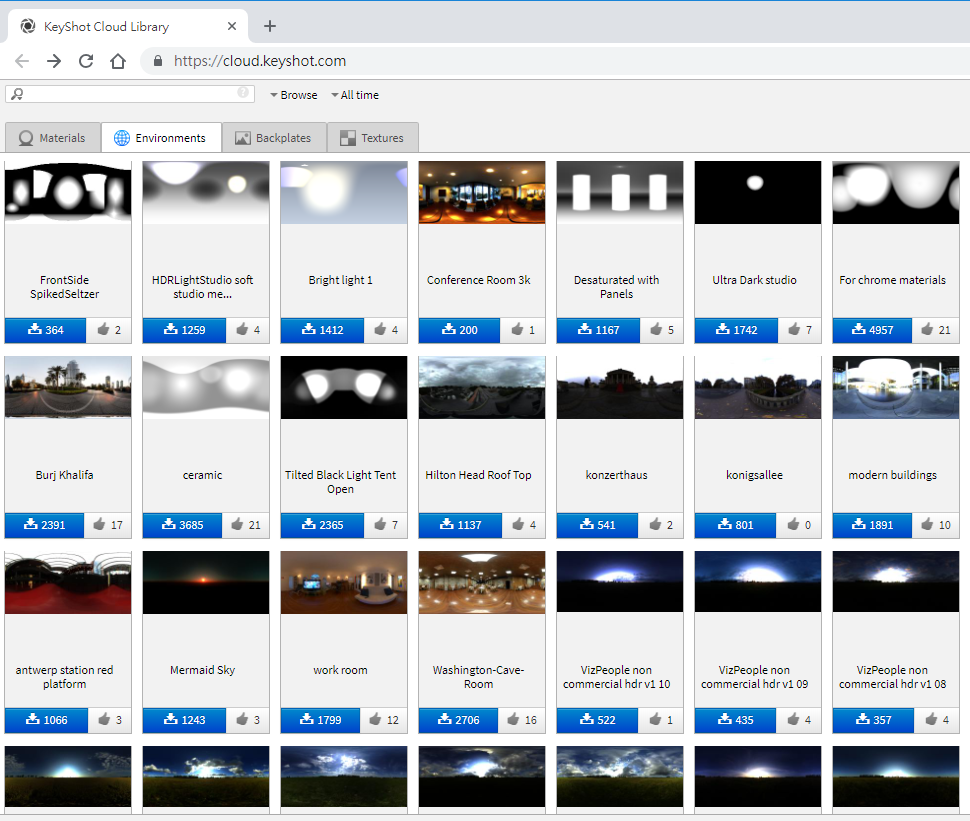Like the Bright light 1 environment
Screen dimensions: 970x821
pos(386,330)
